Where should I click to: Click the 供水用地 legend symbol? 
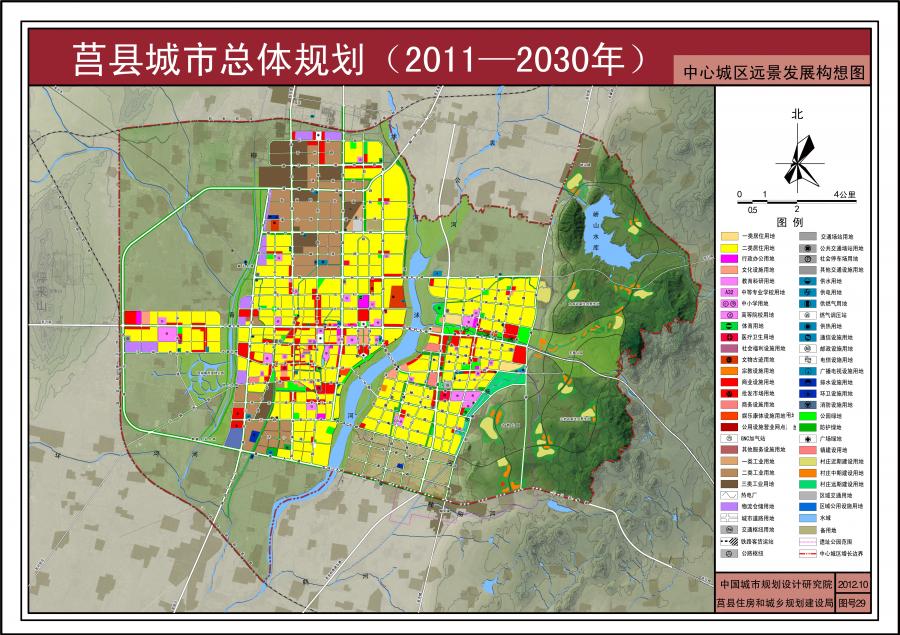(808, 281)
